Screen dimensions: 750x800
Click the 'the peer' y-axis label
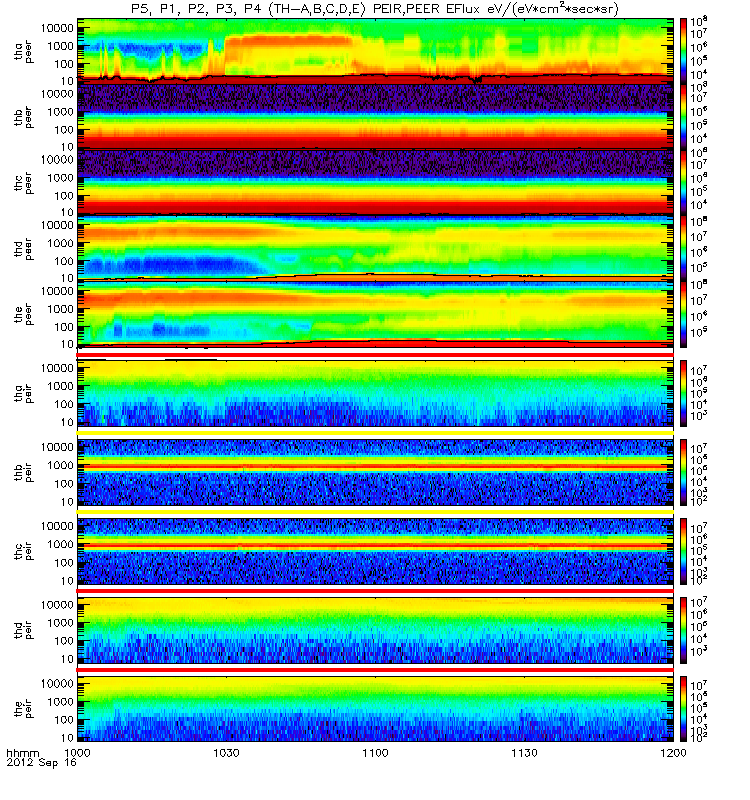23,314
